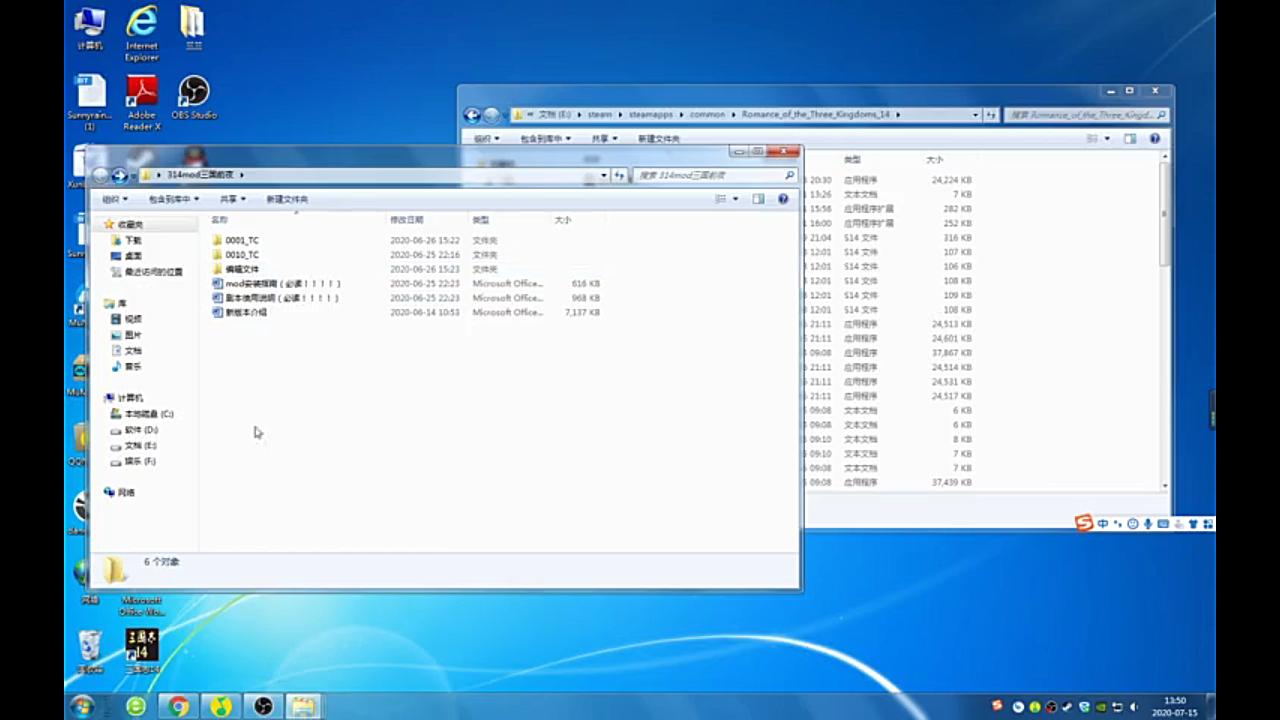The width and height of the screenshot is (1280, 720).
Task: Expand the view options arrow in front window
Action: click(736, 199)
